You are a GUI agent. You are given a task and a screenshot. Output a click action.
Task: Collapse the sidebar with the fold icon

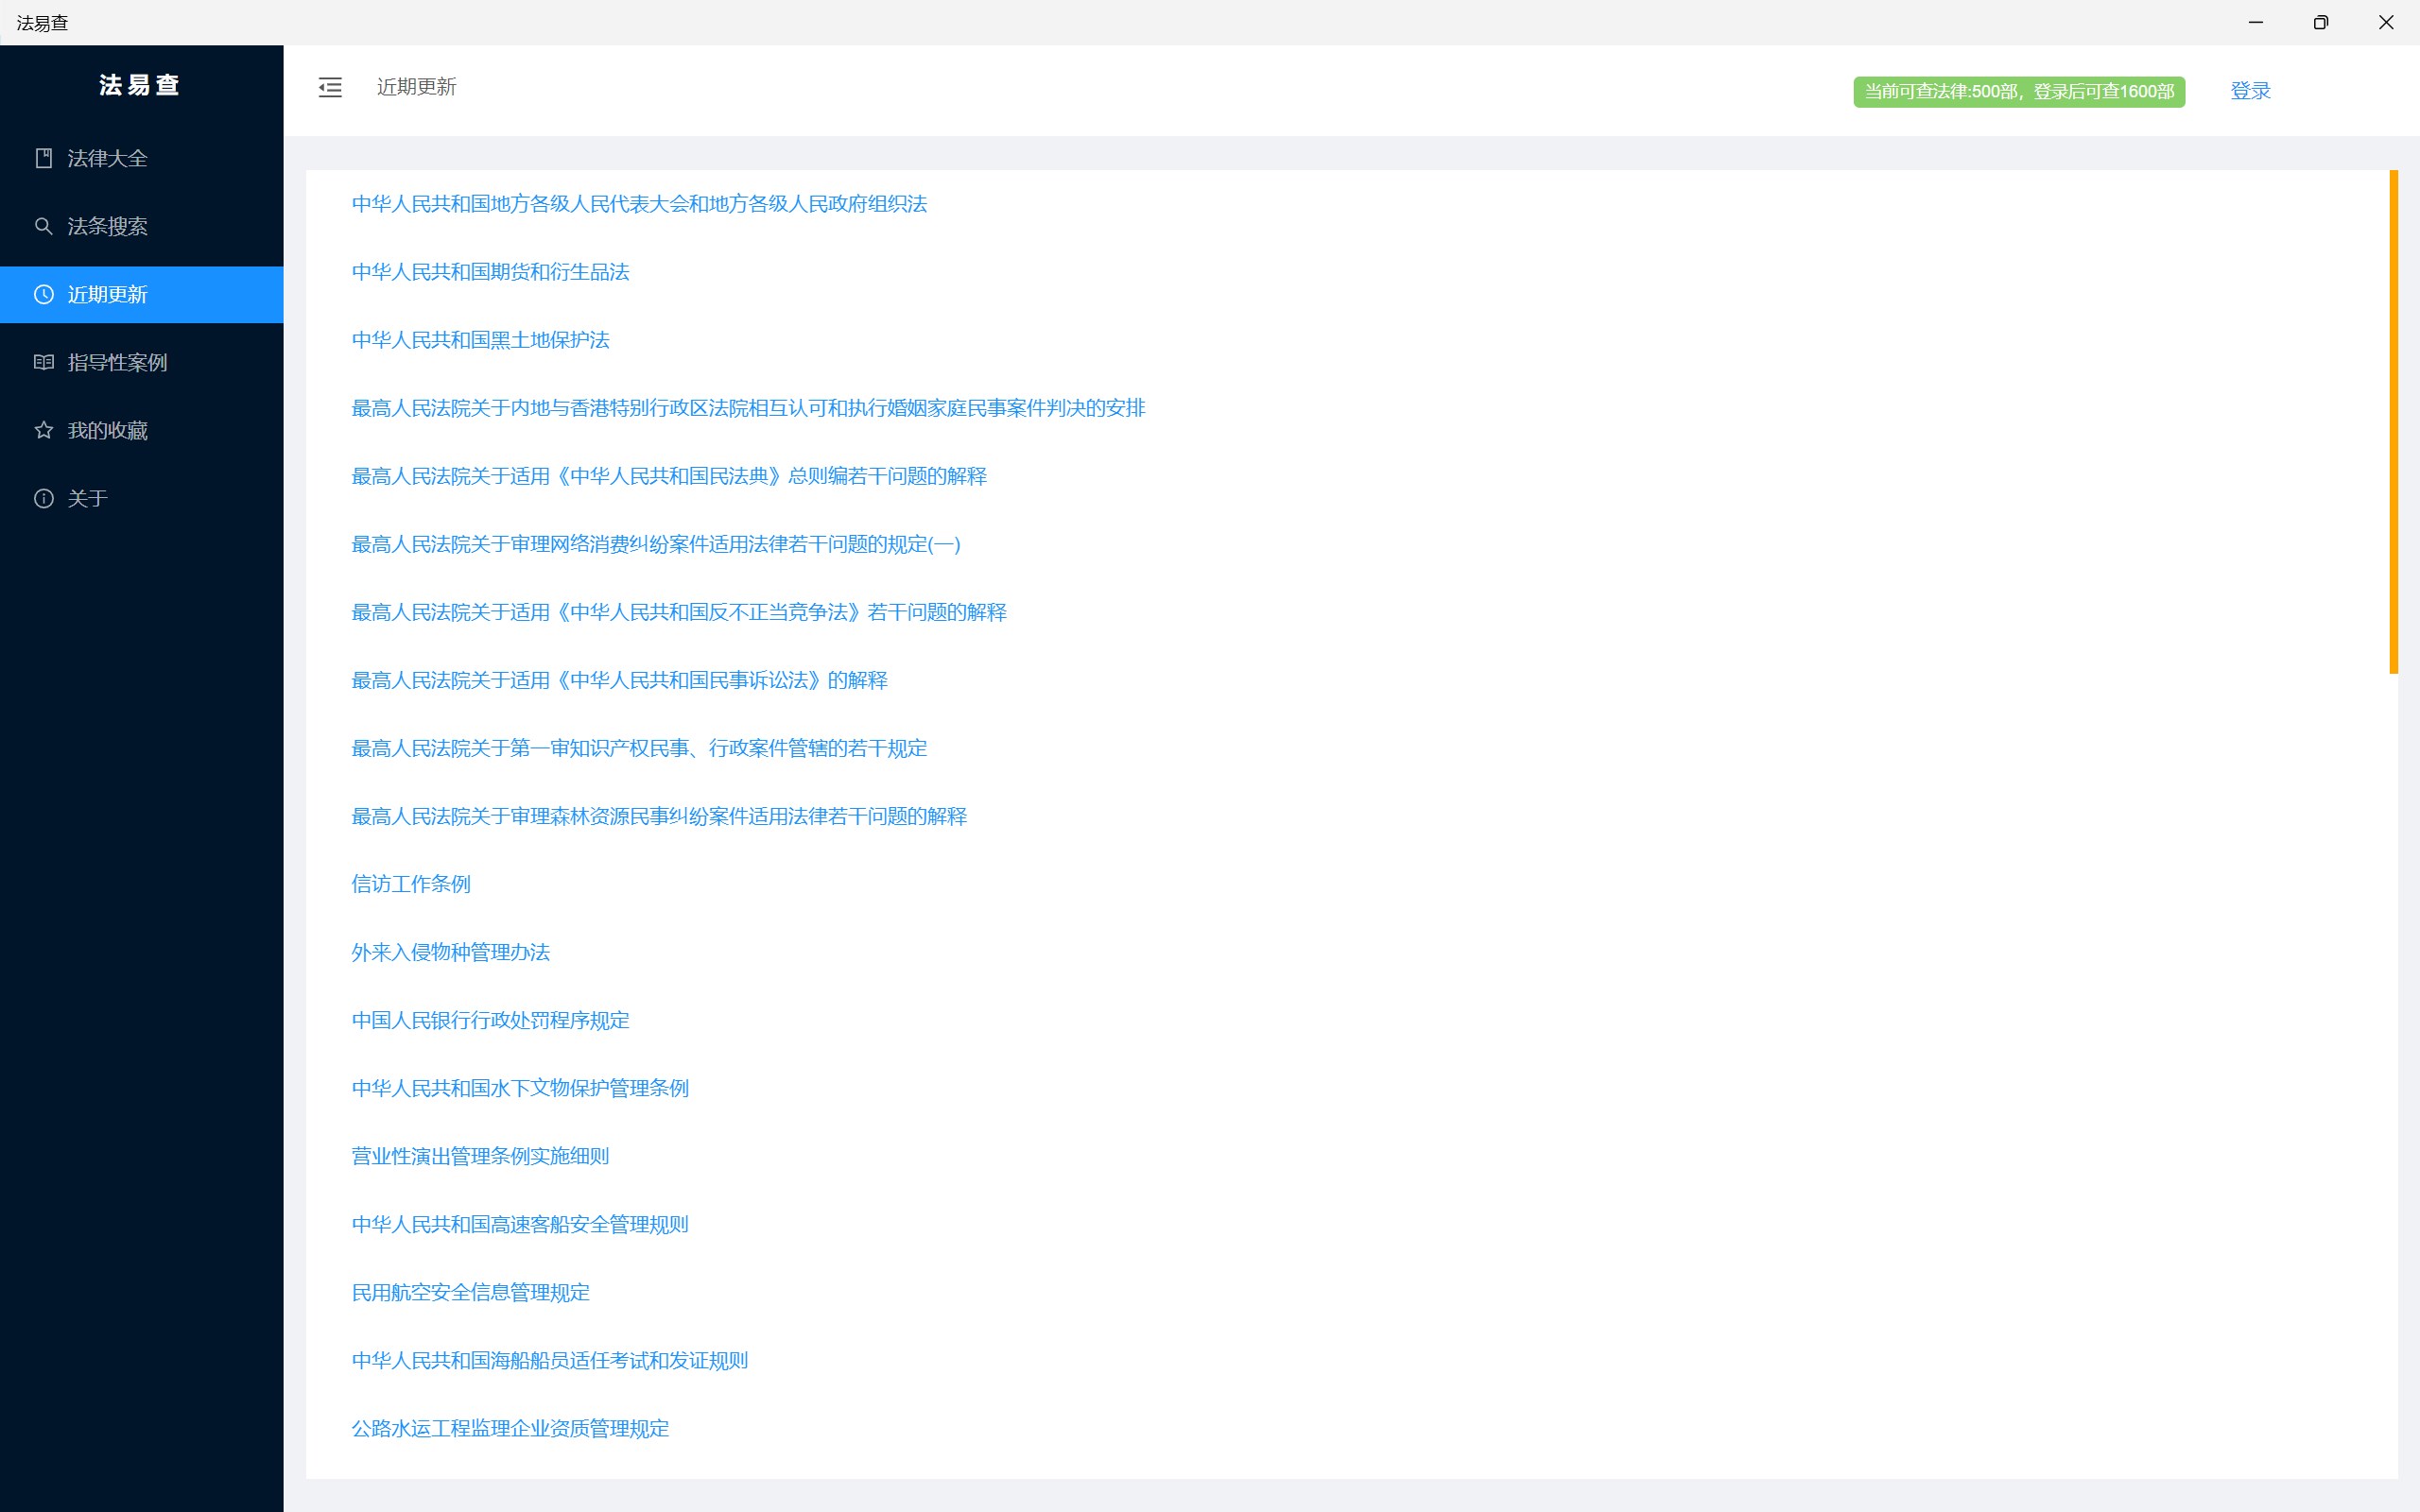(330, 88)
